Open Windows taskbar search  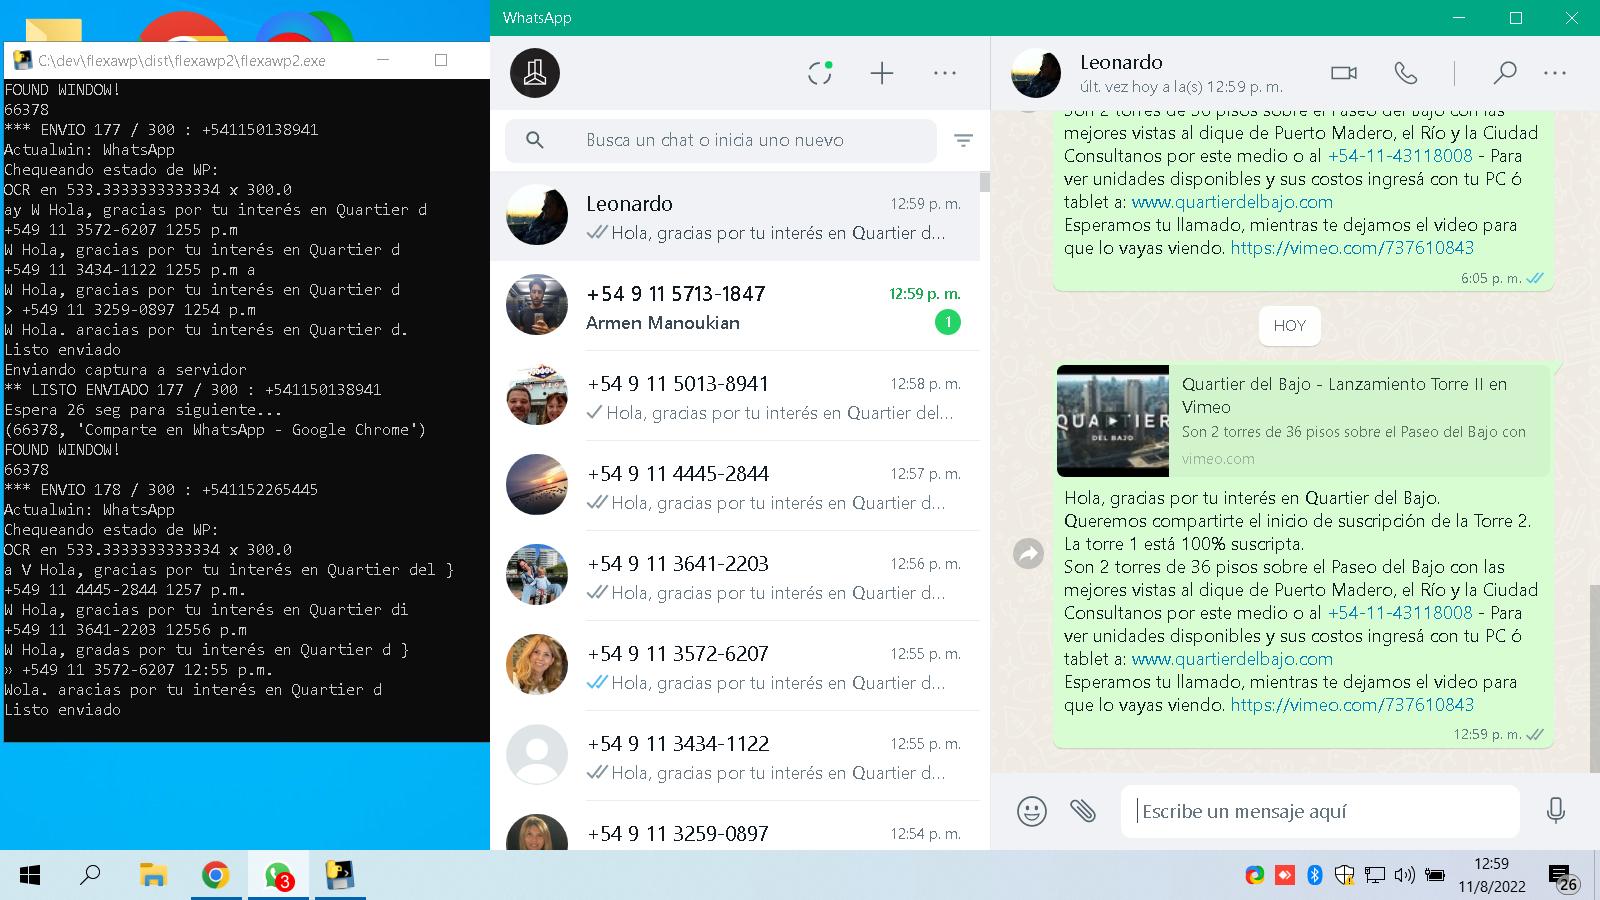click(x=90, y=876)
